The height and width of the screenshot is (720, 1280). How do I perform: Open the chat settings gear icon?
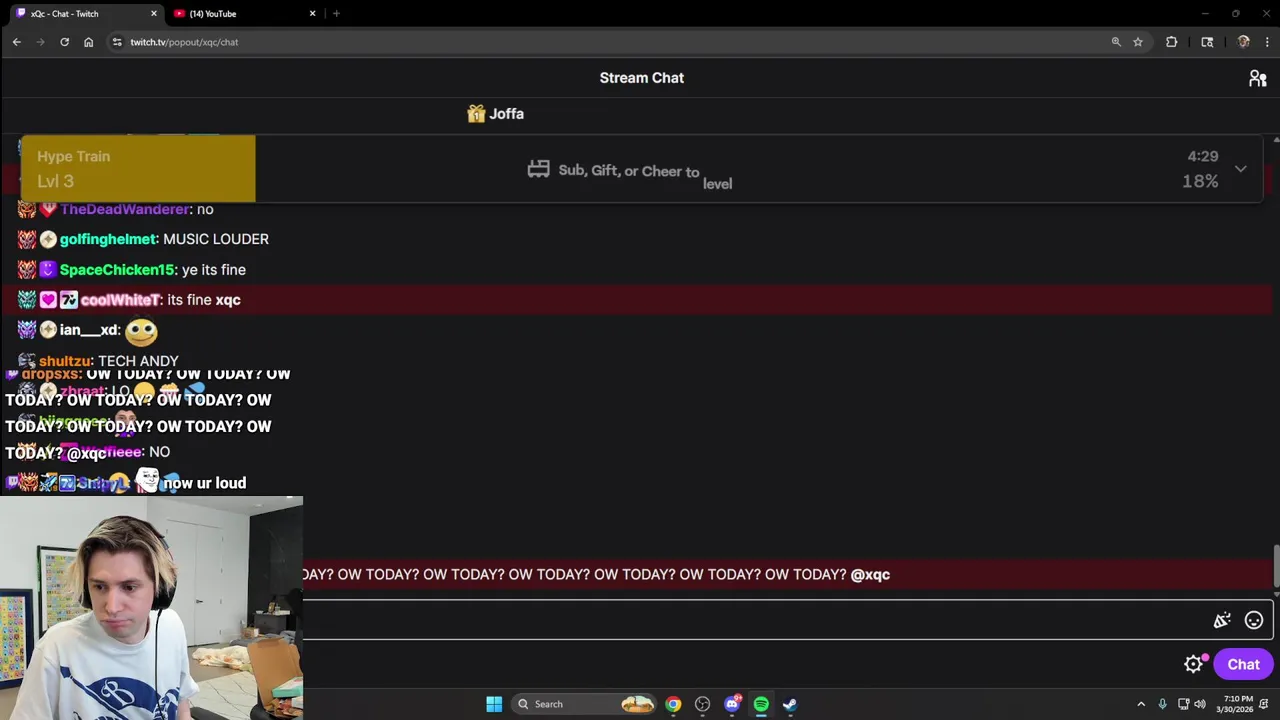1193,664
